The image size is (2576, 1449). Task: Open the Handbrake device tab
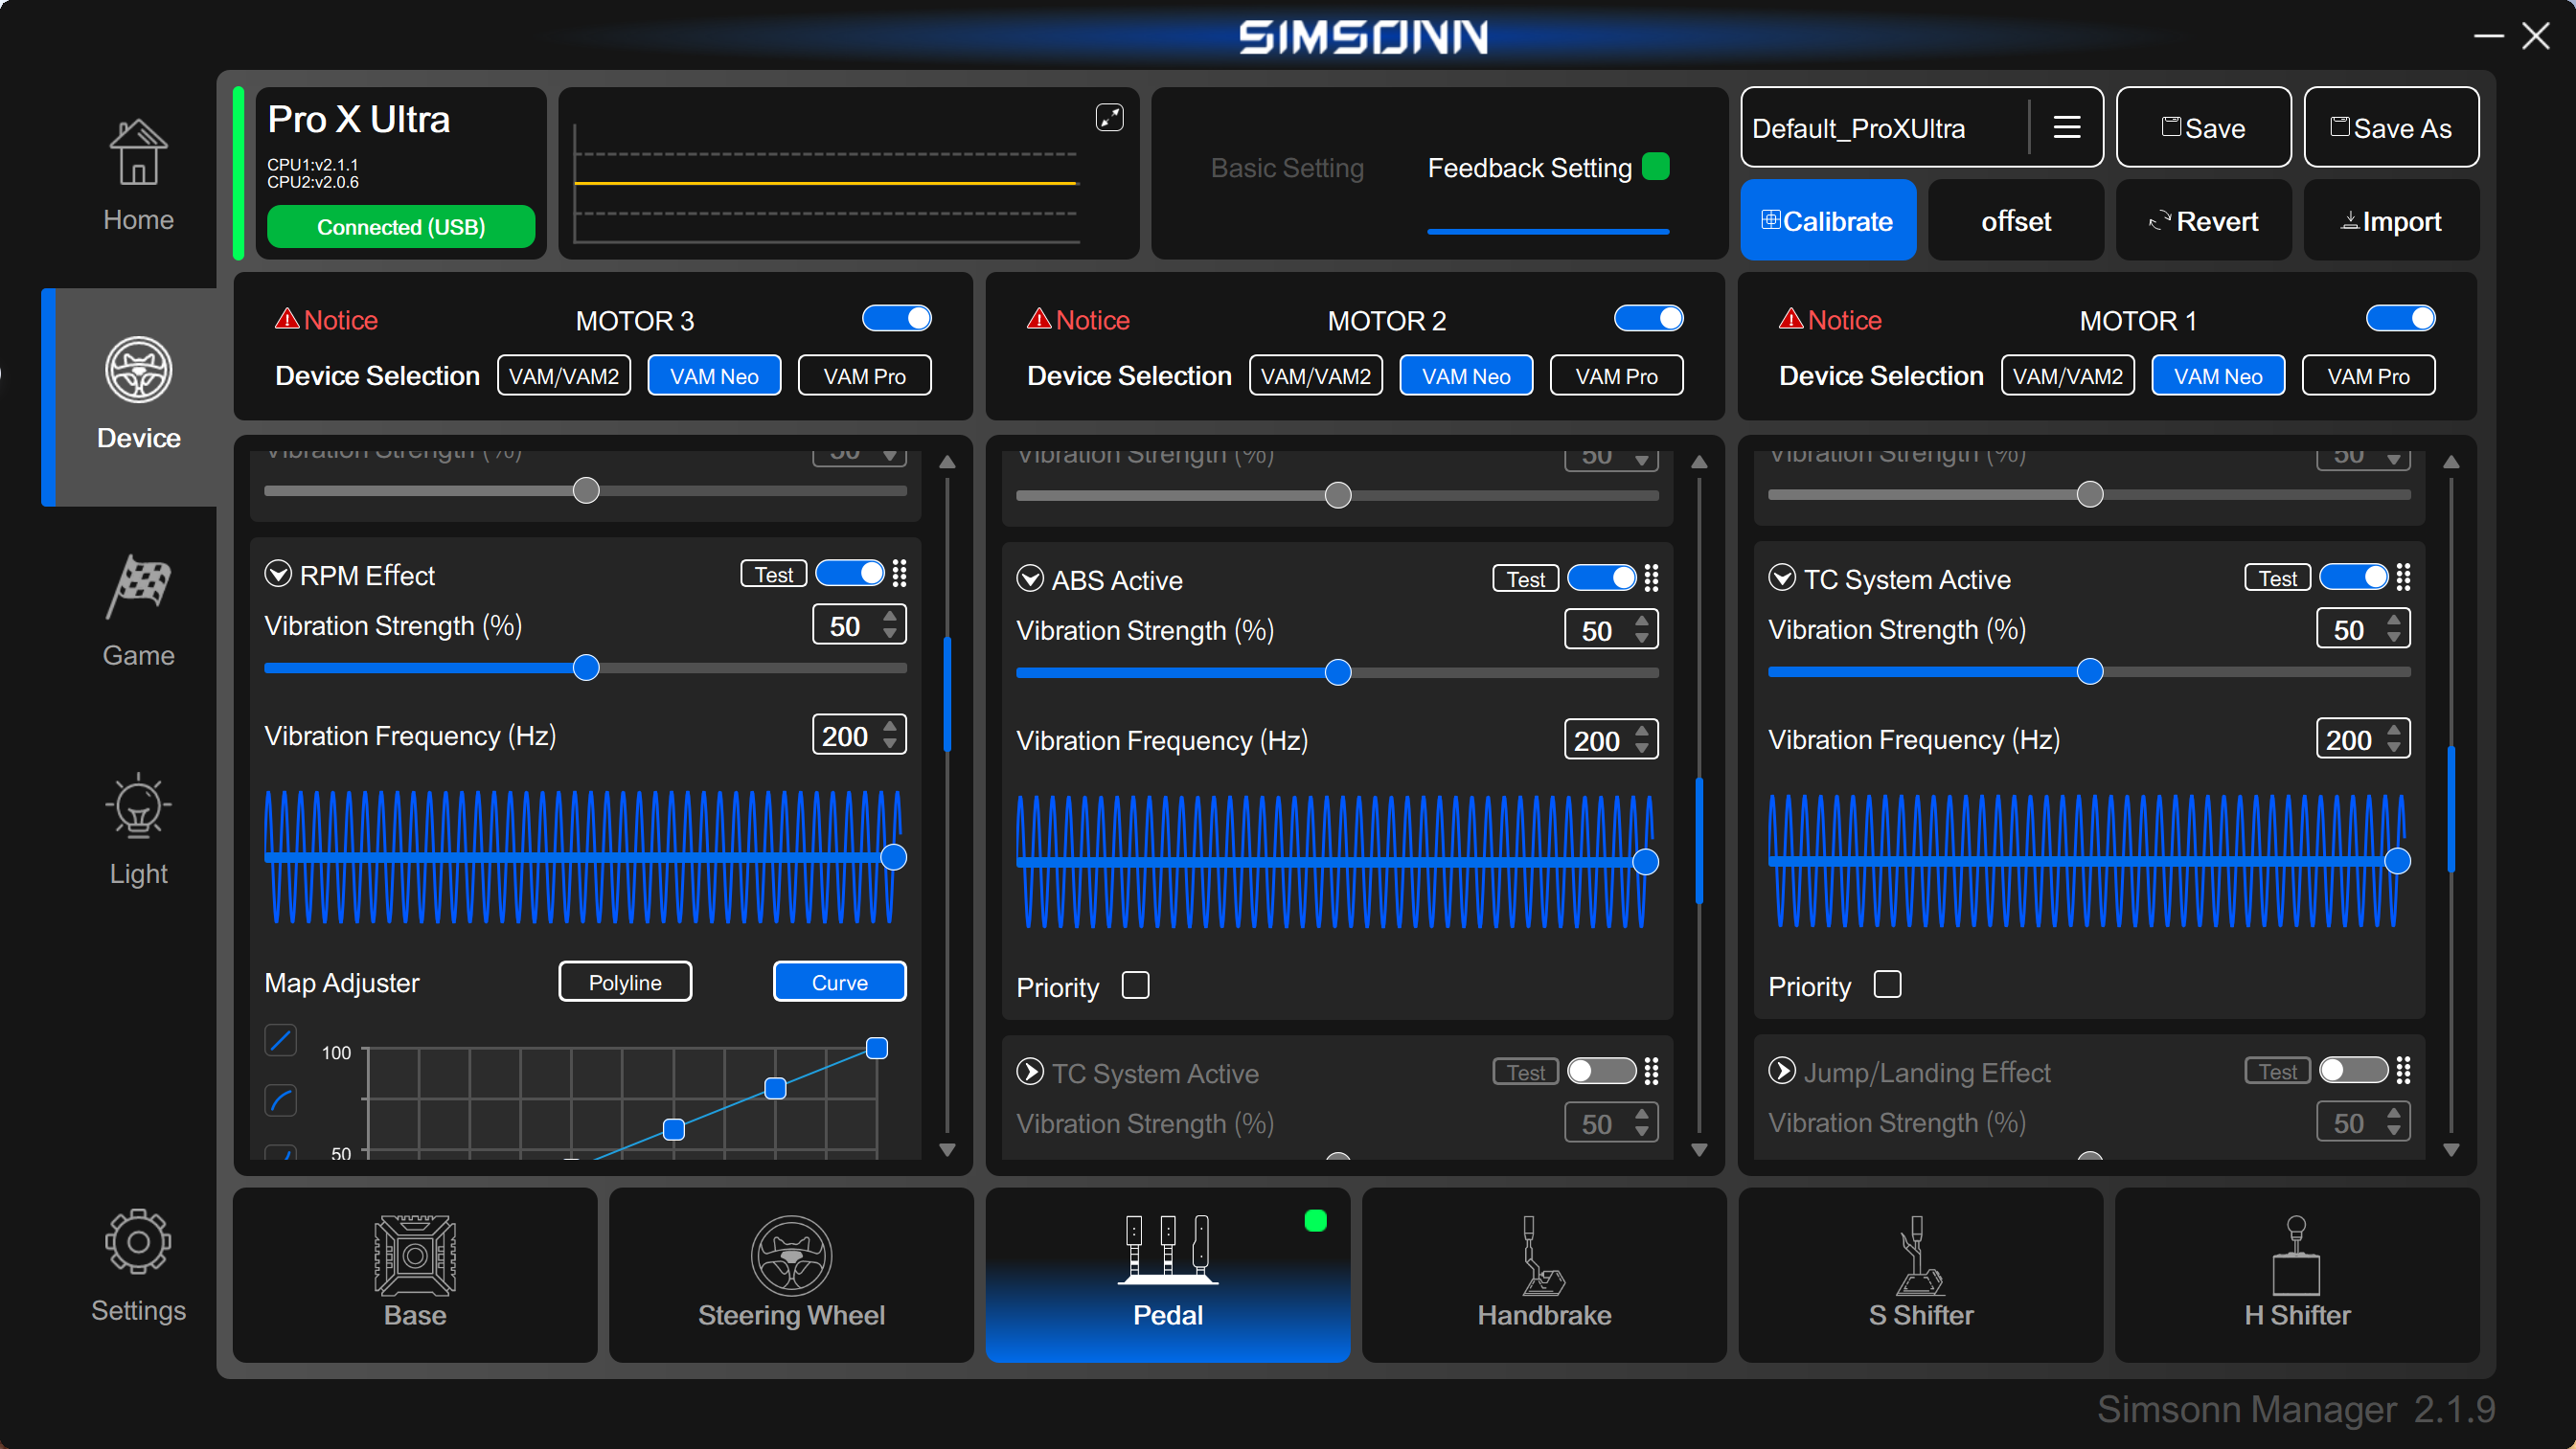(x=1544, y=1274)
